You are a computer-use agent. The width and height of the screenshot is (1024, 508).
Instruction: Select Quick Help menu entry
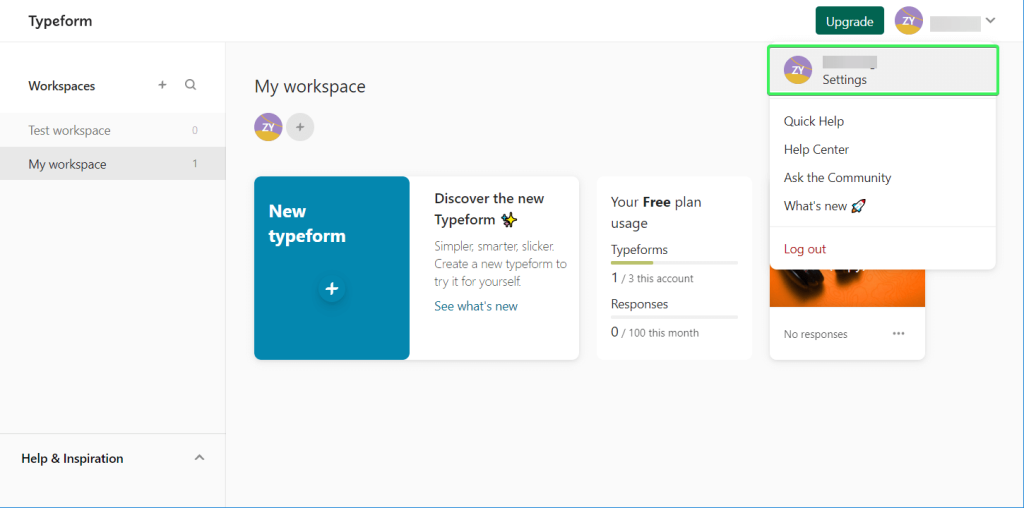(814, 121)
